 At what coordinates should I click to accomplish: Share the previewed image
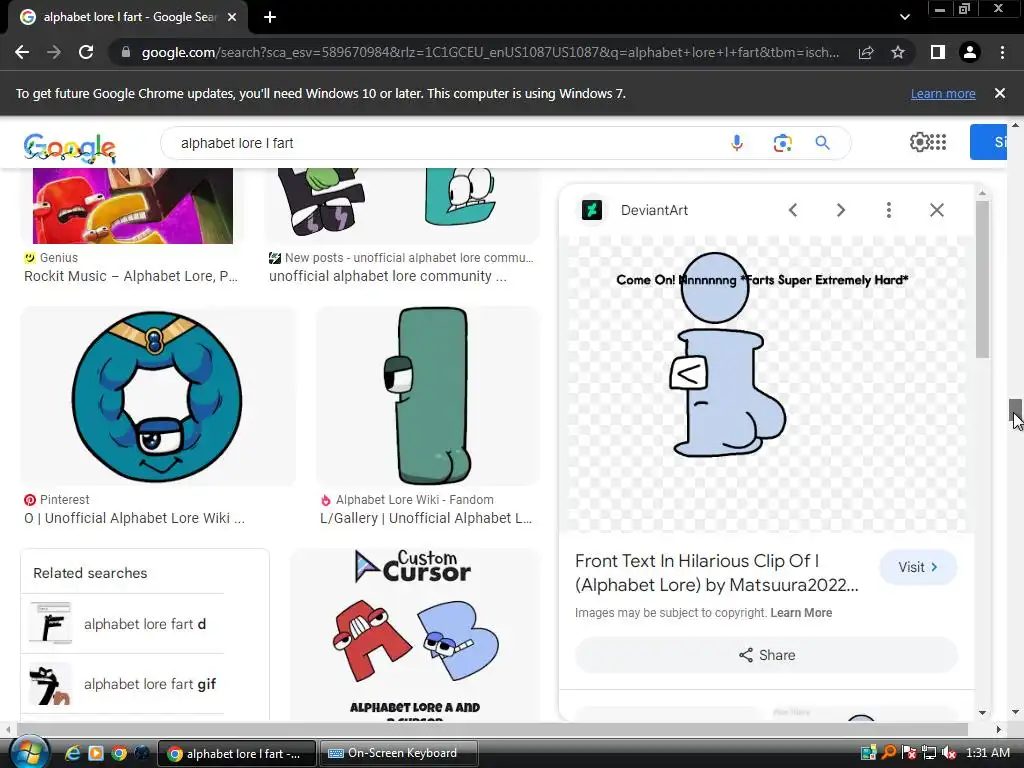tap(766, 655)
